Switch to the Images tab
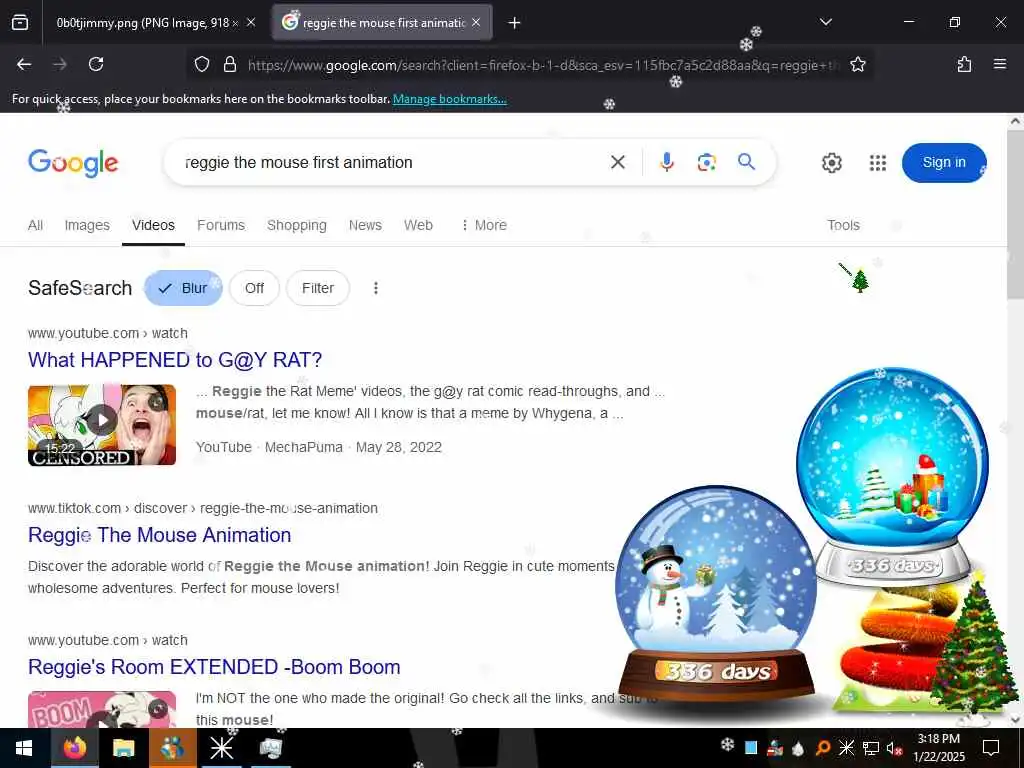The height and width of the screenshot is (768, 1024). pyautogui.click(x=87, y=225)
